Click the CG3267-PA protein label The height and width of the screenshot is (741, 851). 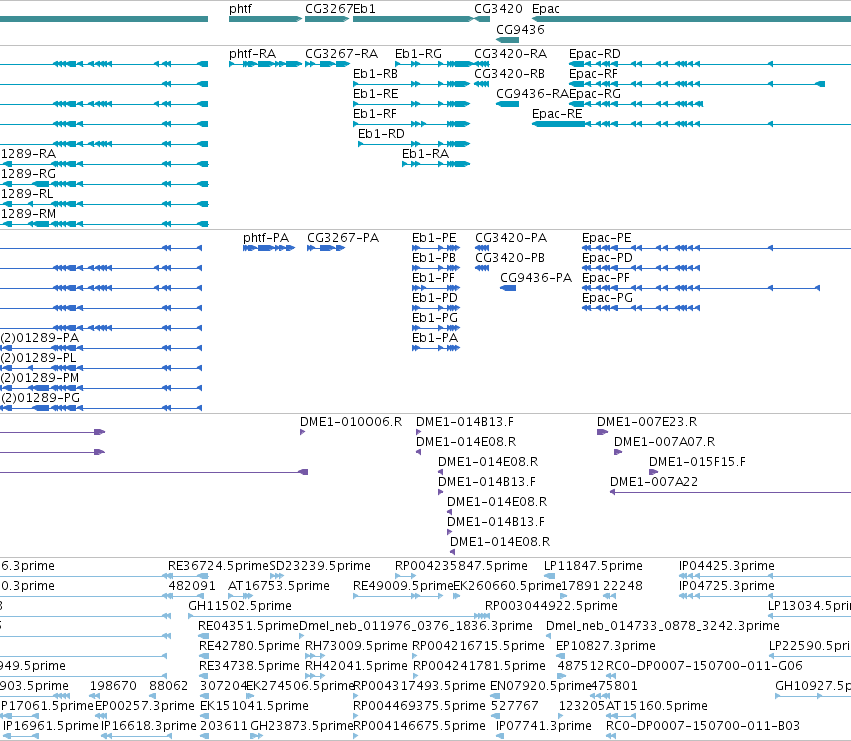[x=343, y=238]
